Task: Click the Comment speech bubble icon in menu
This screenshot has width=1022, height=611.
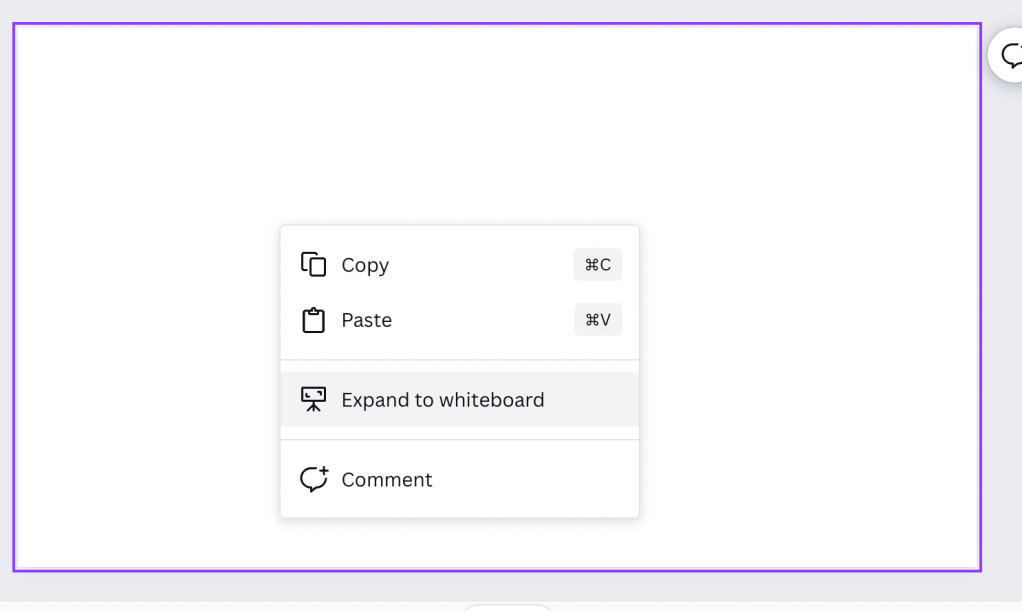Action: coord(314,479)
